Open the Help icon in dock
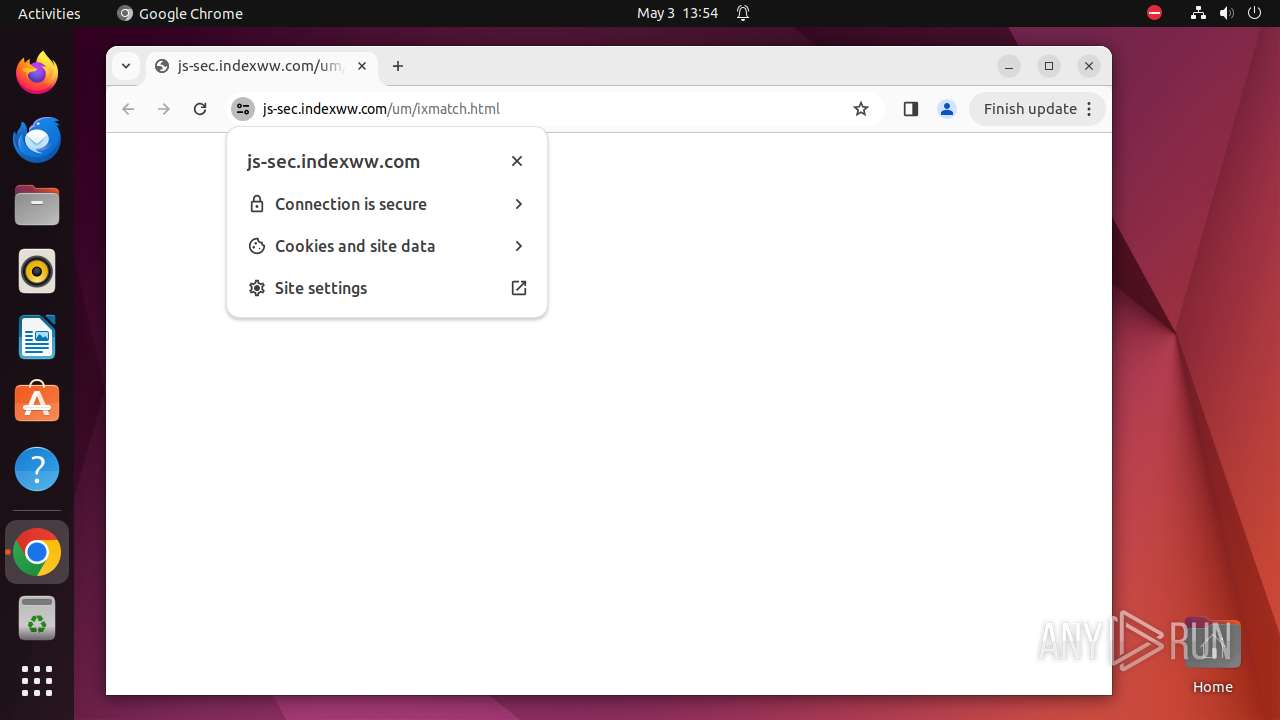Screen dimensions: 1280x720 [37, 469]
